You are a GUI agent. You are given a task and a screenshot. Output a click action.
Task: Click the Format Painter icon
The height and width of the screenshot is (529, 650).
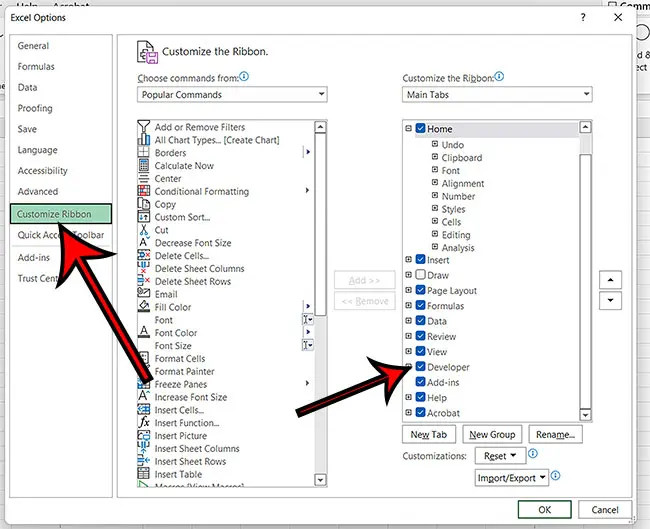[145, 371]
